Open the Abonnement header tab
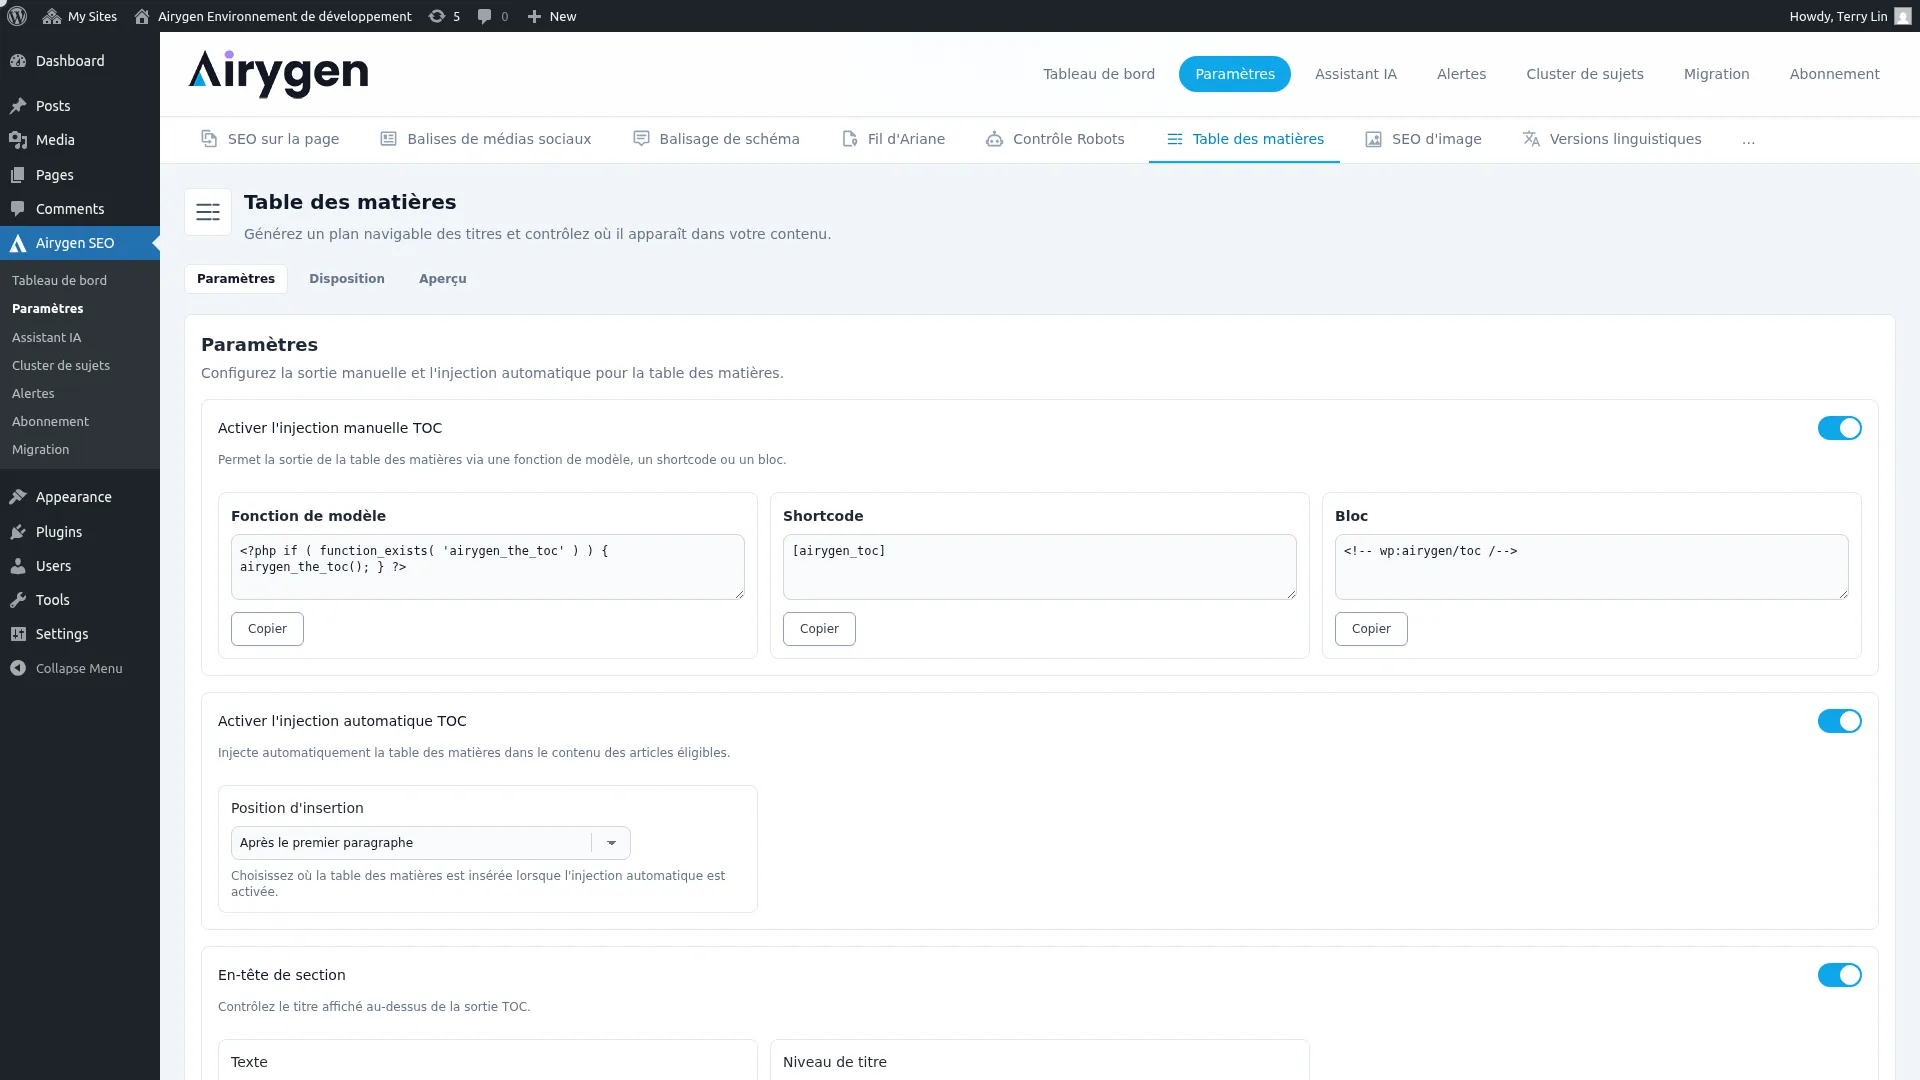The image size is (1920, 1080). click(1834, 74)
